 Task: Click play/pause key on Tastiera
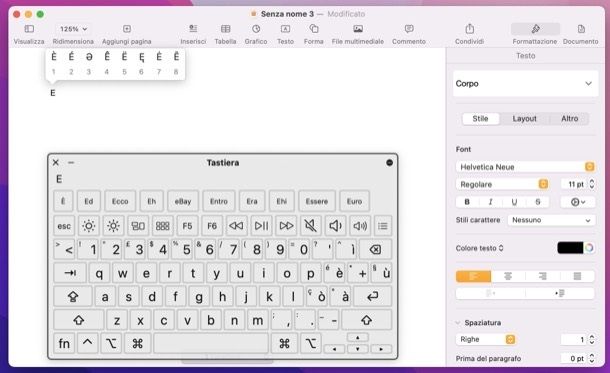pyautogui.click(x=261, y=226)
